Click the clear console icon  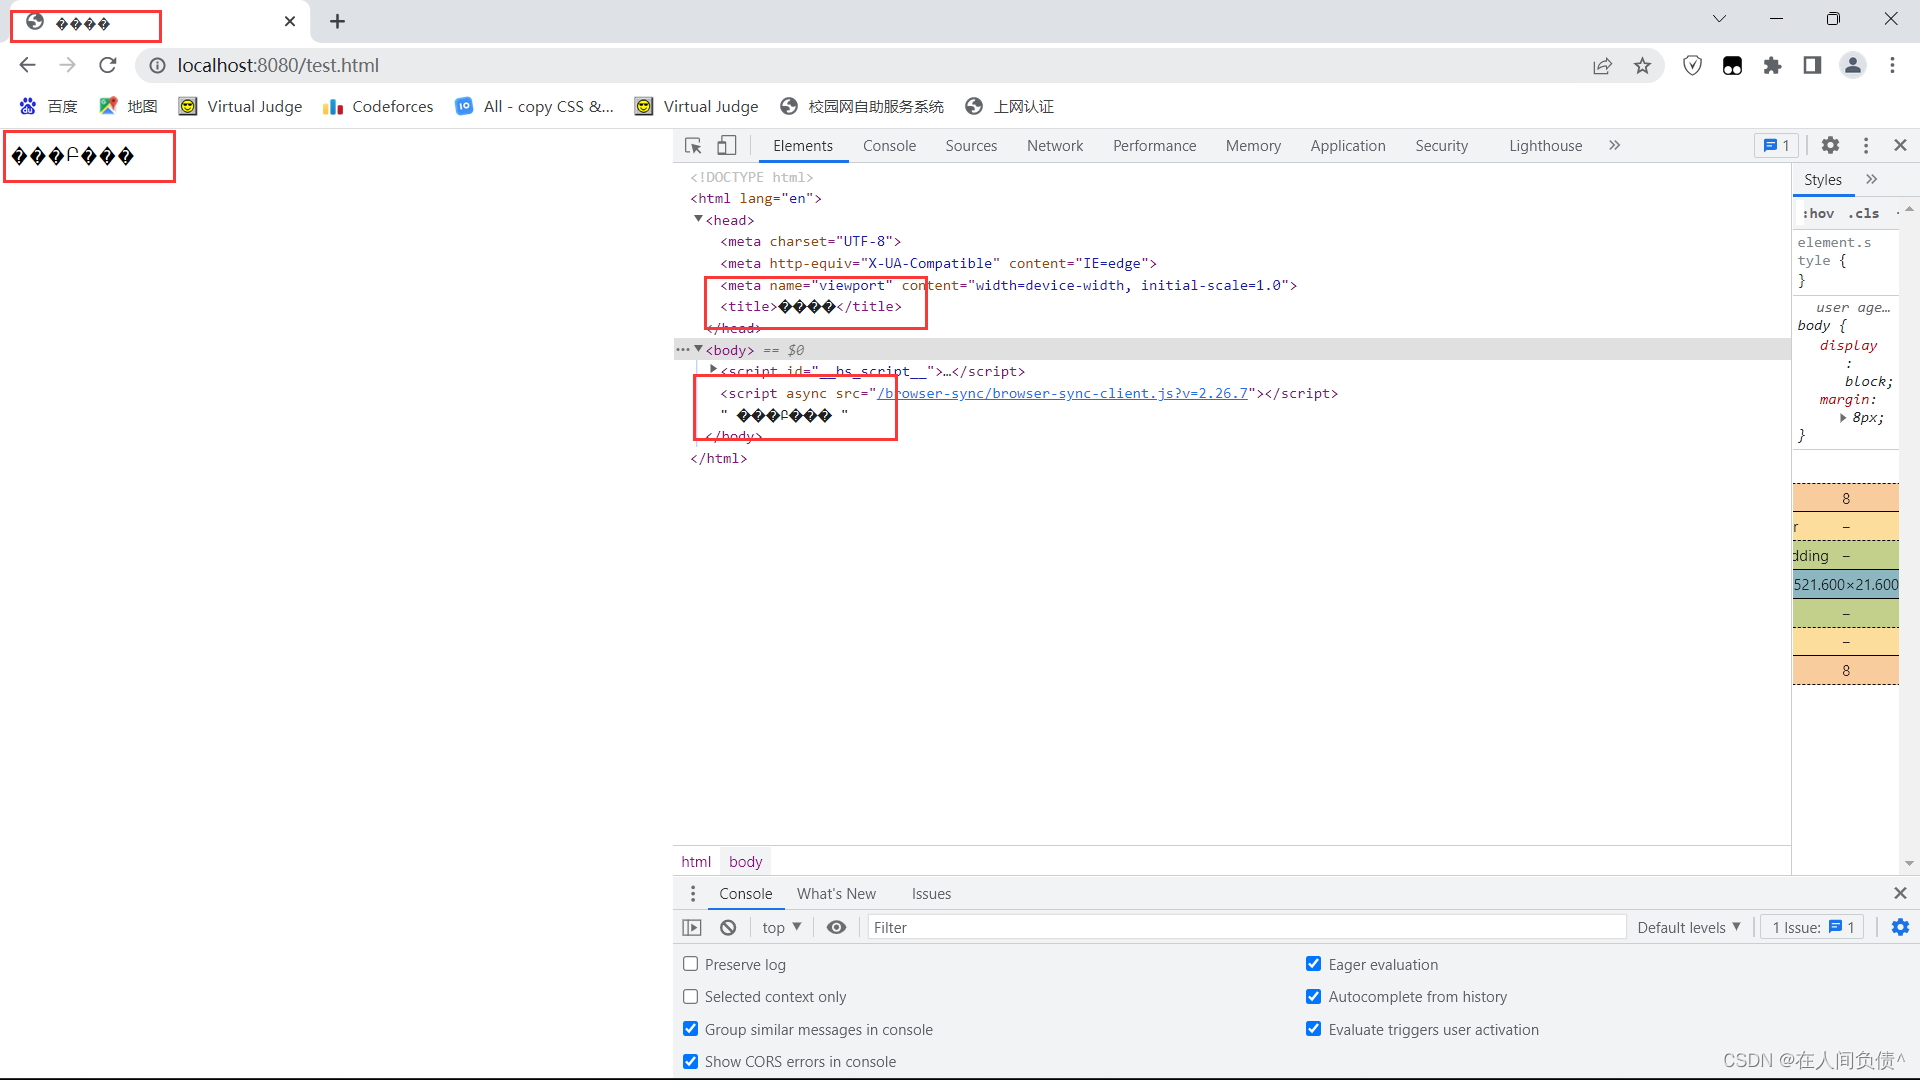[x=727, y=927]
